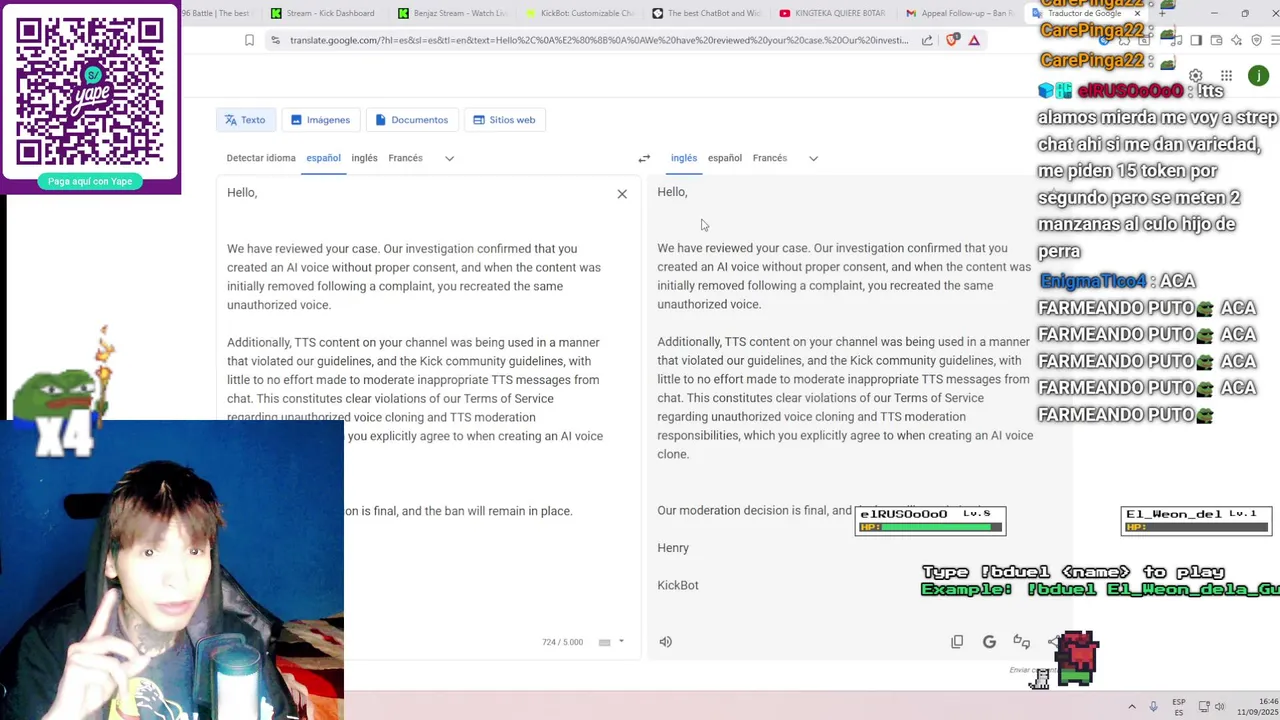
Task: Switch to Benjaz Stream browser tab
Action: (452, 14)
